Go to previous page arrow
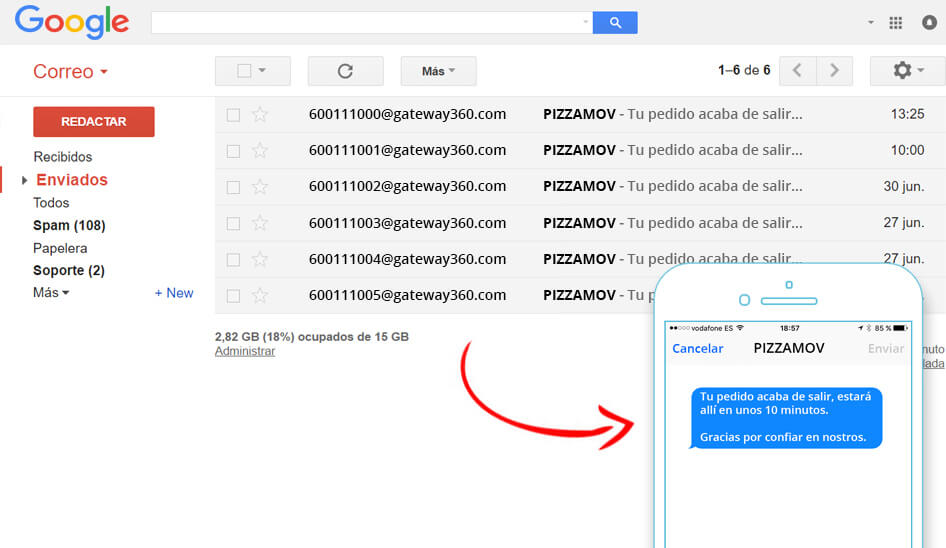The height and width of the screenshot is (548, 946). [798, 71]
